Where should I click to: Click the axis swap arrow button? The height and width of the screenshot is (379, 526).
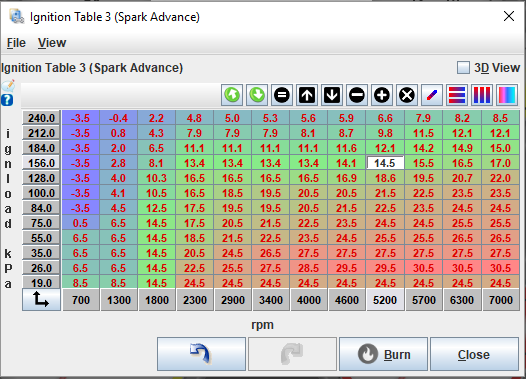[41, 300]
